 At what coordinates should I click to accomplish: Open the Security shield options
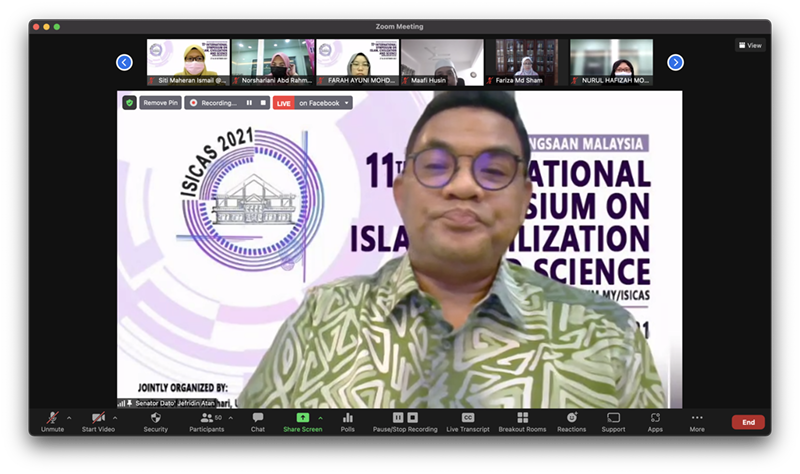(x=155, y=419)
